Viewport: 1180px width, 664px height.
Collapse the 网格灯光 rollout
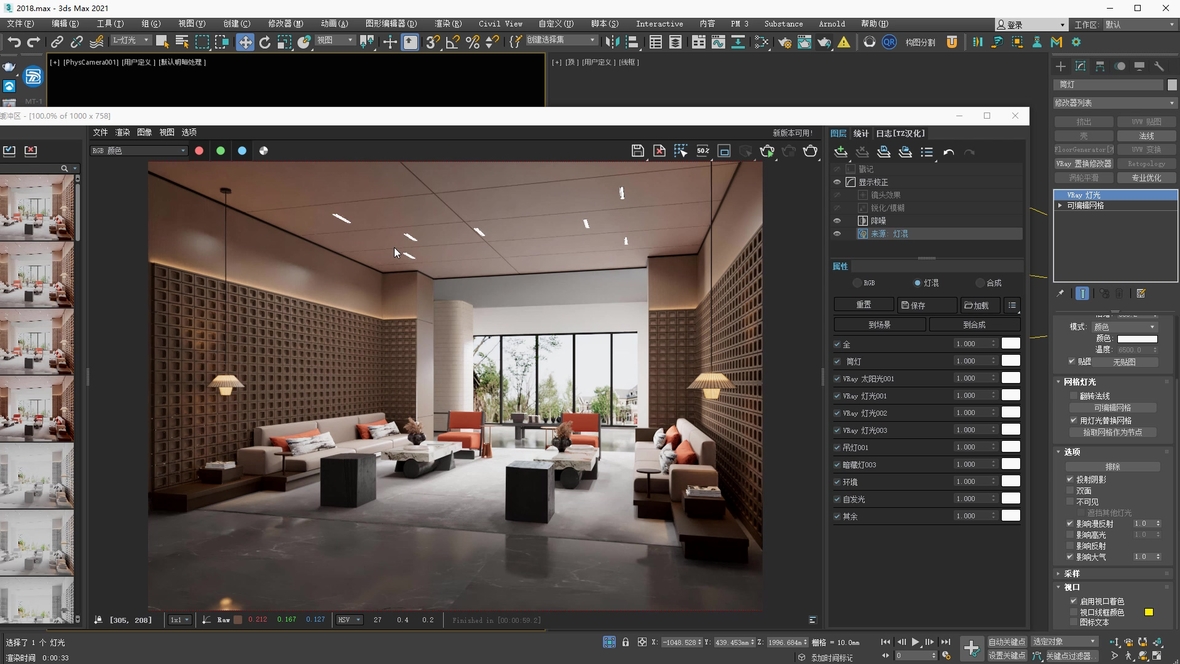1078,382
